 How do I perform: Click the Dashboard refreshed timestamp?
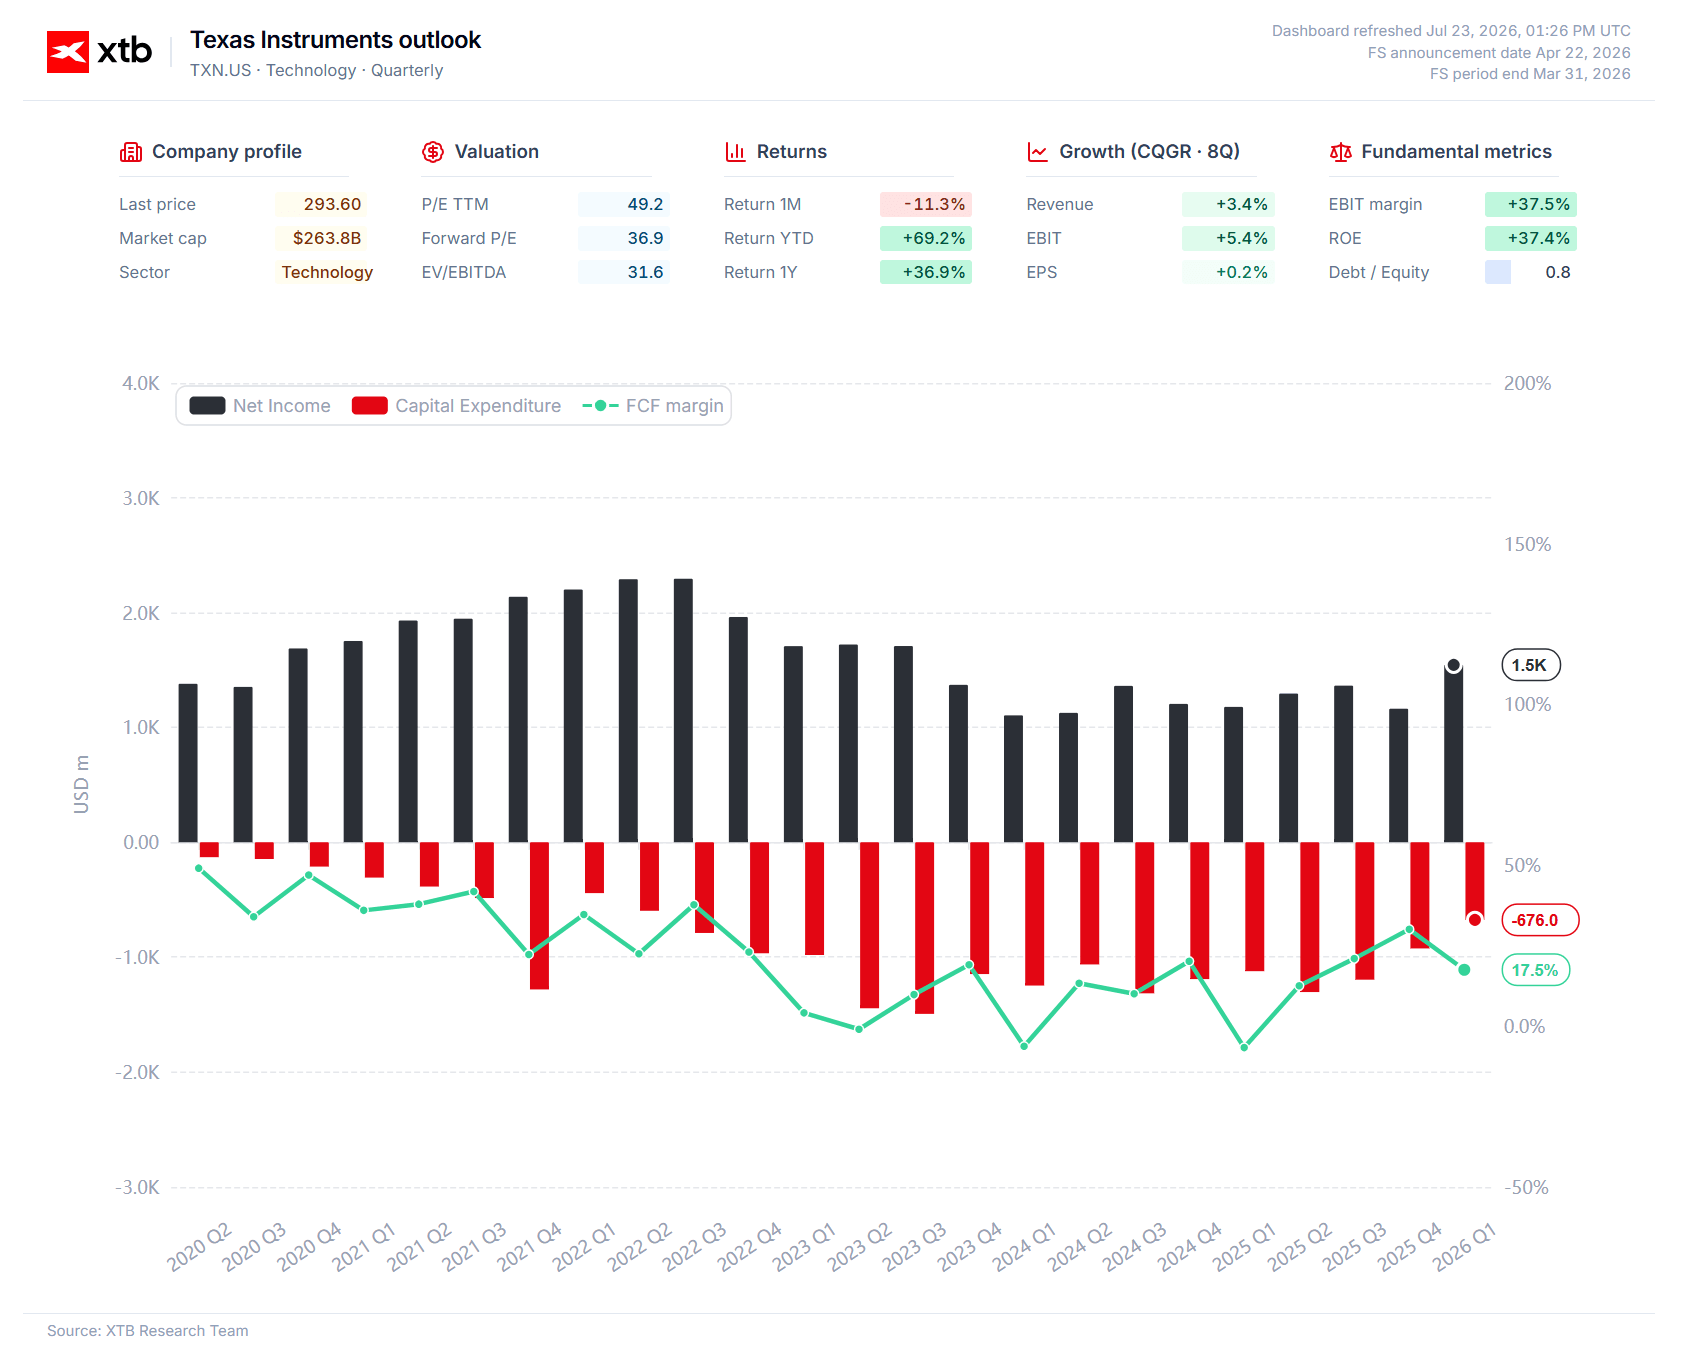pyautogui.click(x=1451, y=31)
